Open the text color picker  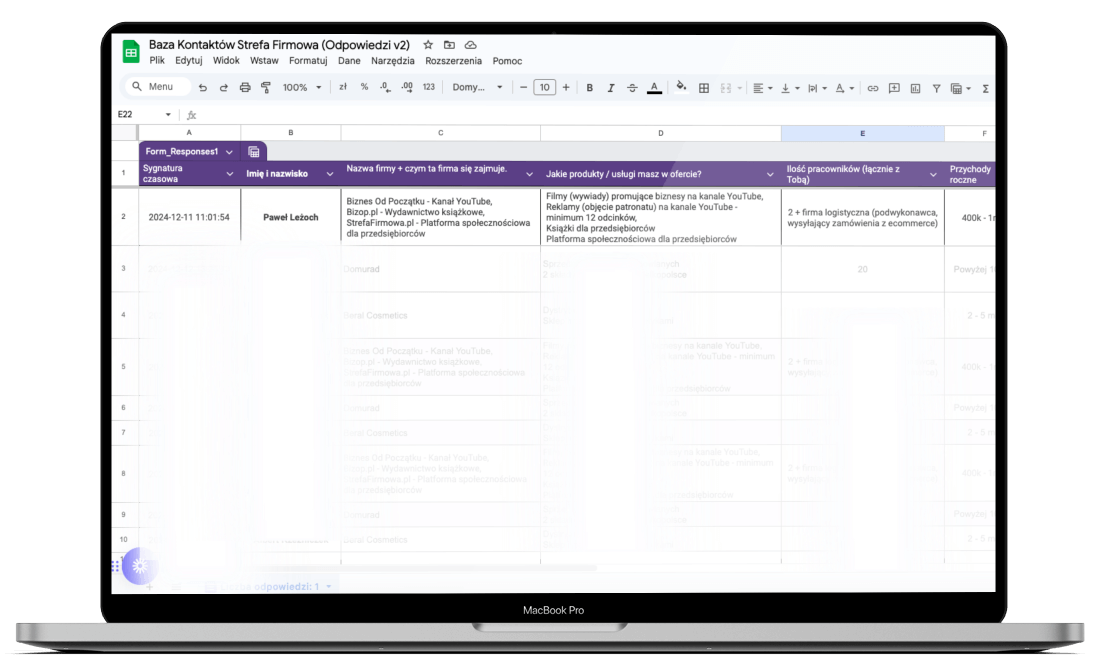pyautogui.click(x=654, y=88)
